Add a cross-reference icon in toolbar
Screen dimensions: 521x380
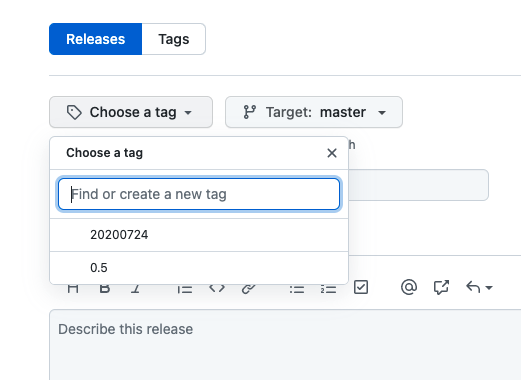(x=441, y=287)
